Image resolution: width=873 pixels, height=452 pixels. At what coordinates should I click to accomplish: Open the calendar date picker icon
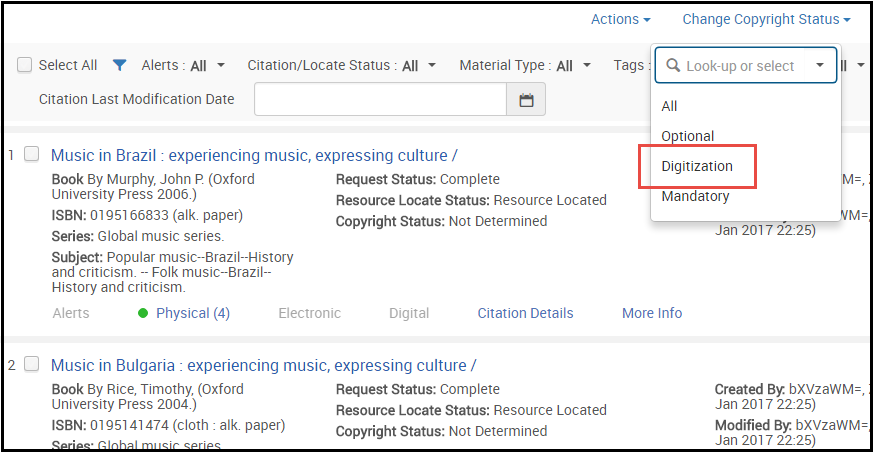coord(526,100)
